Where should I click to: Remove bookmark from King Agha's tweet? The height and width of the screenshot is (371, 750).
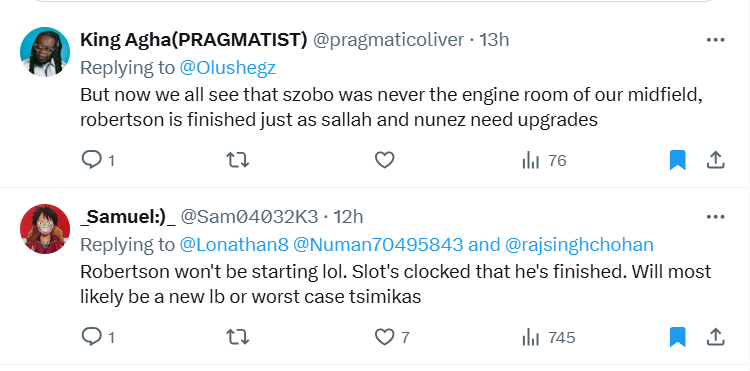(x=677, y=160)
